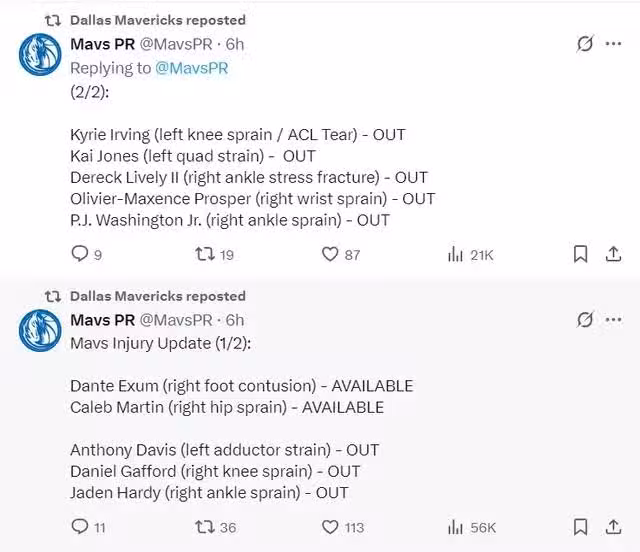
Task: Open Grok icon on the bottom tweet
Action: click(x=585, y=319)
